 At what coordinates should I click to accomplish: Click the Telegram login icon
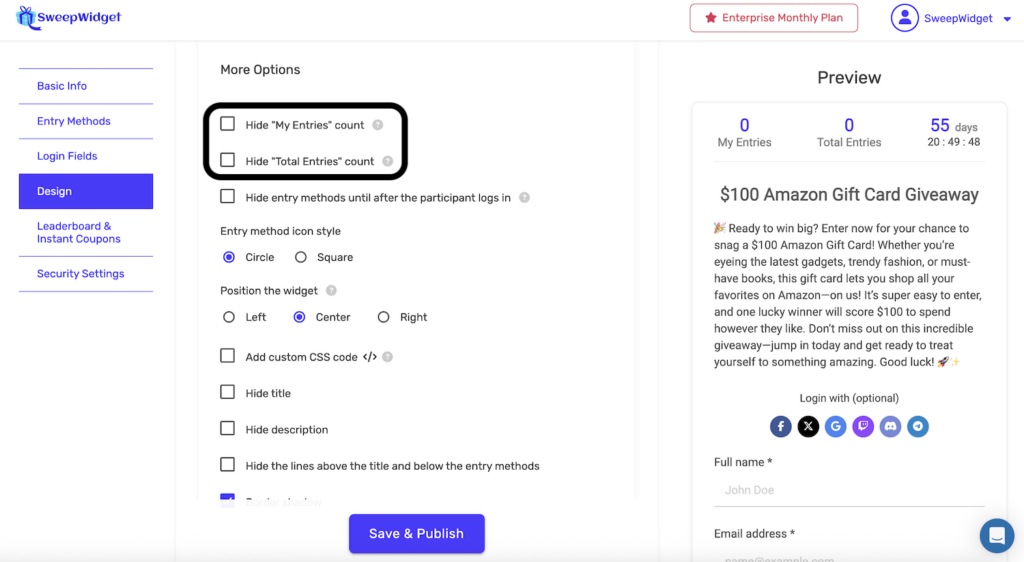click(918, 427)
